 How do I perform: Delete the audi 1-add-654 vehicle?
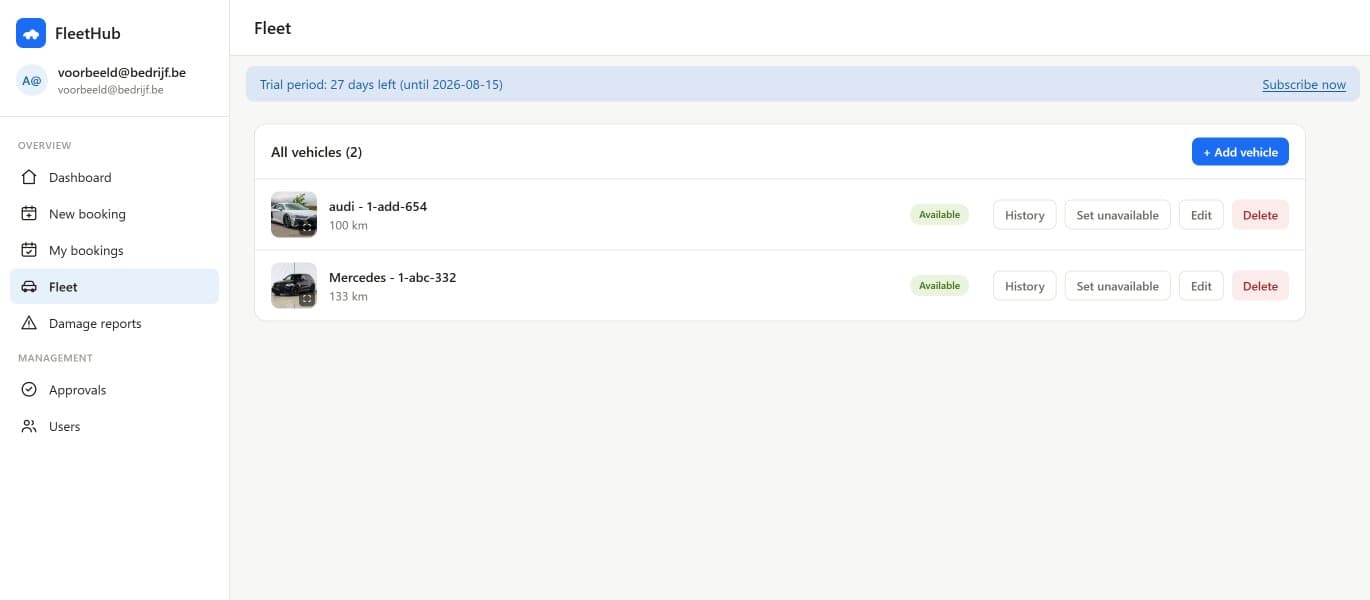[x=1260, y=215]
